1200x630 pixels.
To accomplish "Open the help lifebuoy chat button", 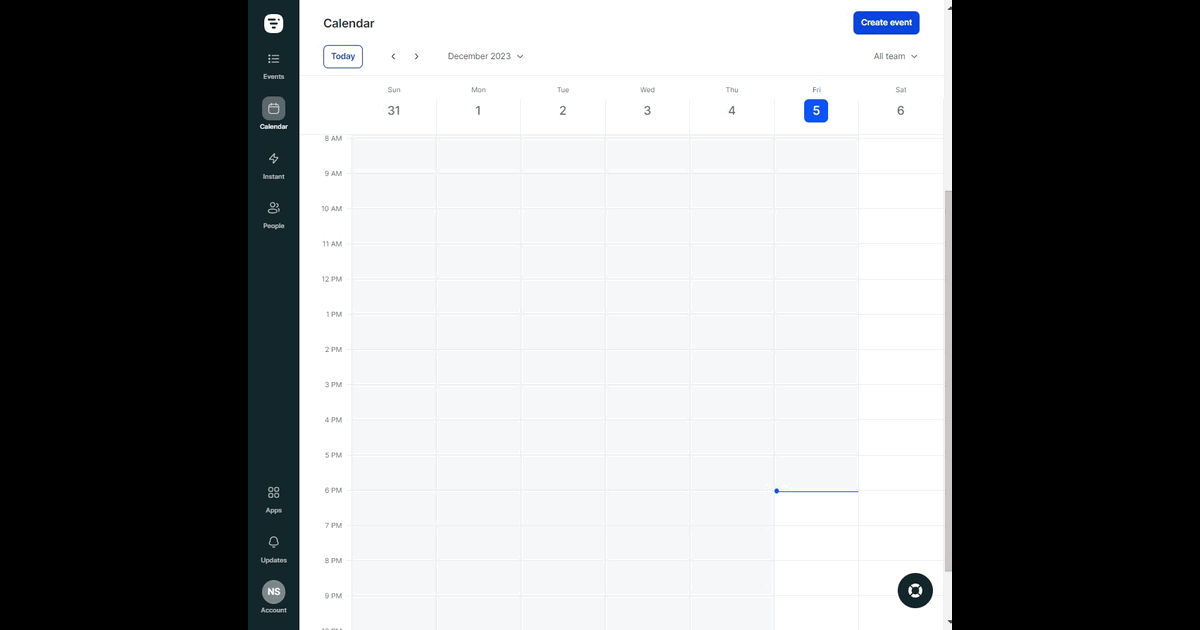I will (x=915, y=590).
